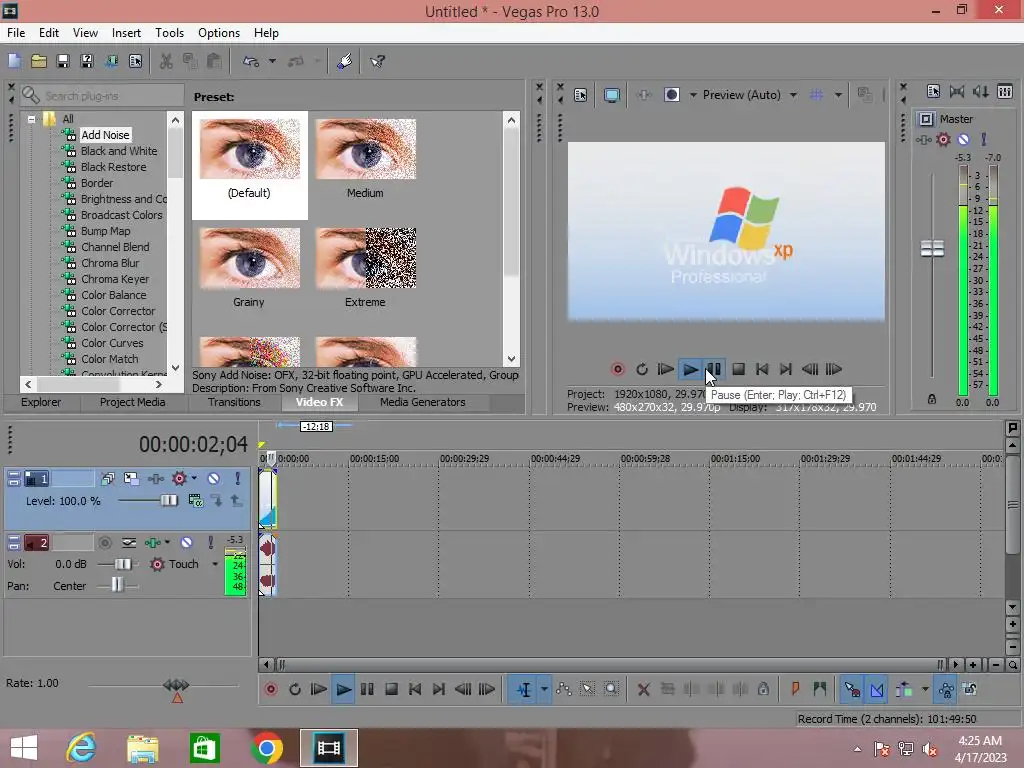Click the What's This help icon
The height and width of the screenshot is (768, 1024).
[377, 61]
